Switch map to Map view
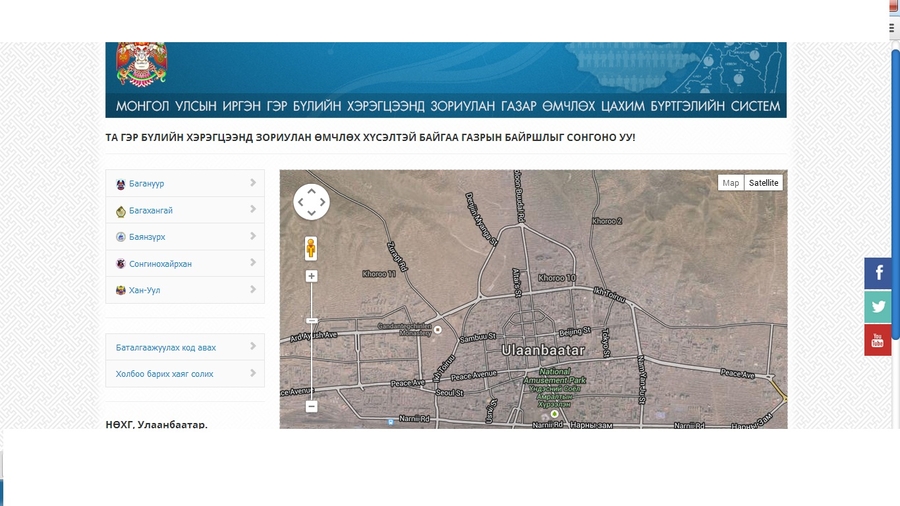This screenshot has height=506, width=900. 731,183
